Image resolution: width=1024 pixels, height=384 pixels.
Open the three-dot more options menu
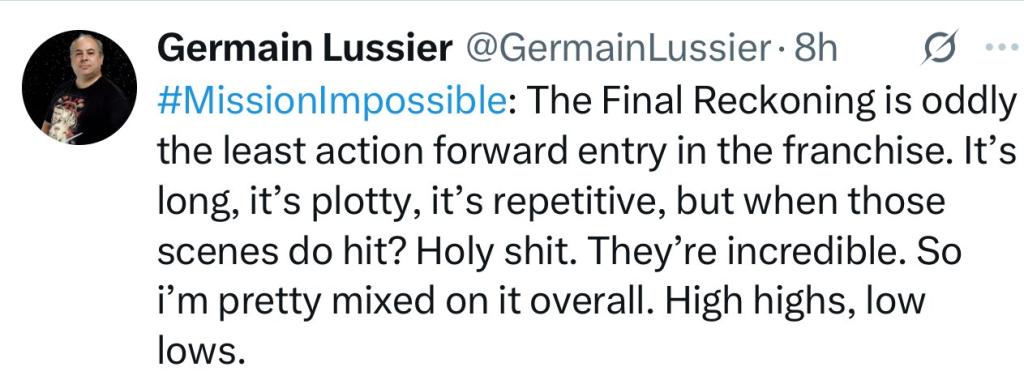click(1004, 49)
